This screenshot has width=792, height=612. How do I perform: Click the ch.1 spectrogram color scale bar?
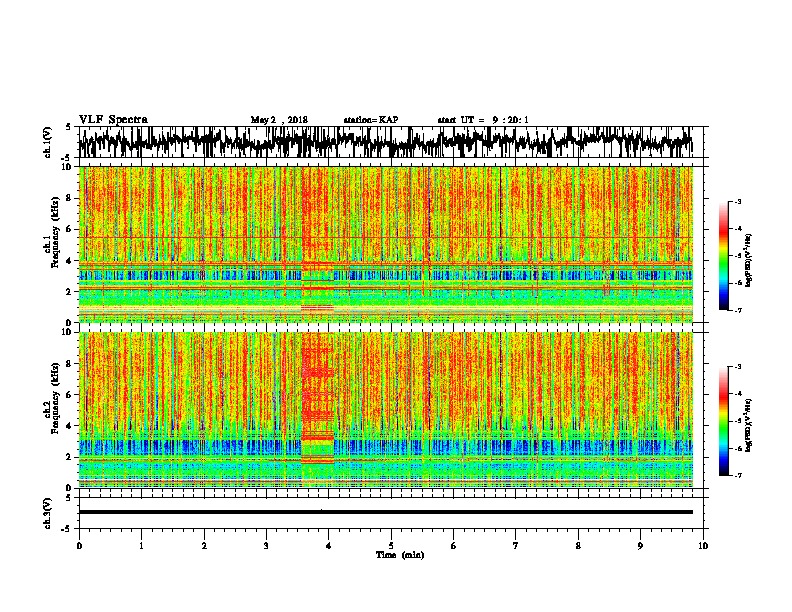pos(723,256)
